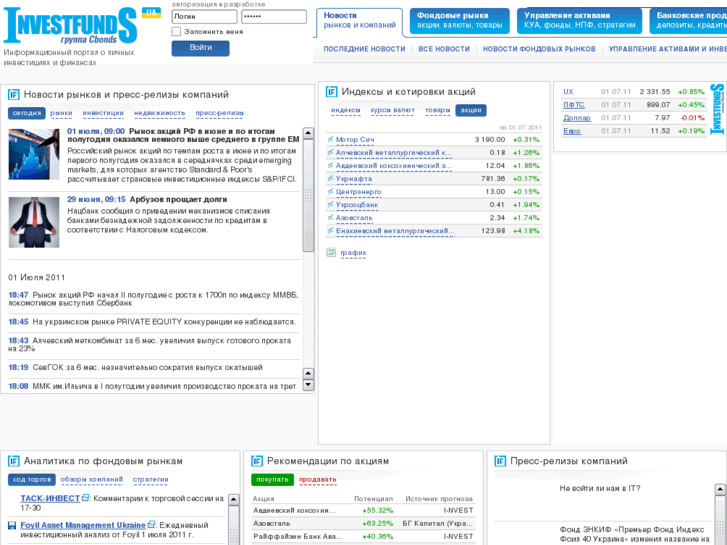Click chart icon next to Авдеевский коксохимический
Screen dimensions: 727x545
pyautogui.click(x=330, y=165)
